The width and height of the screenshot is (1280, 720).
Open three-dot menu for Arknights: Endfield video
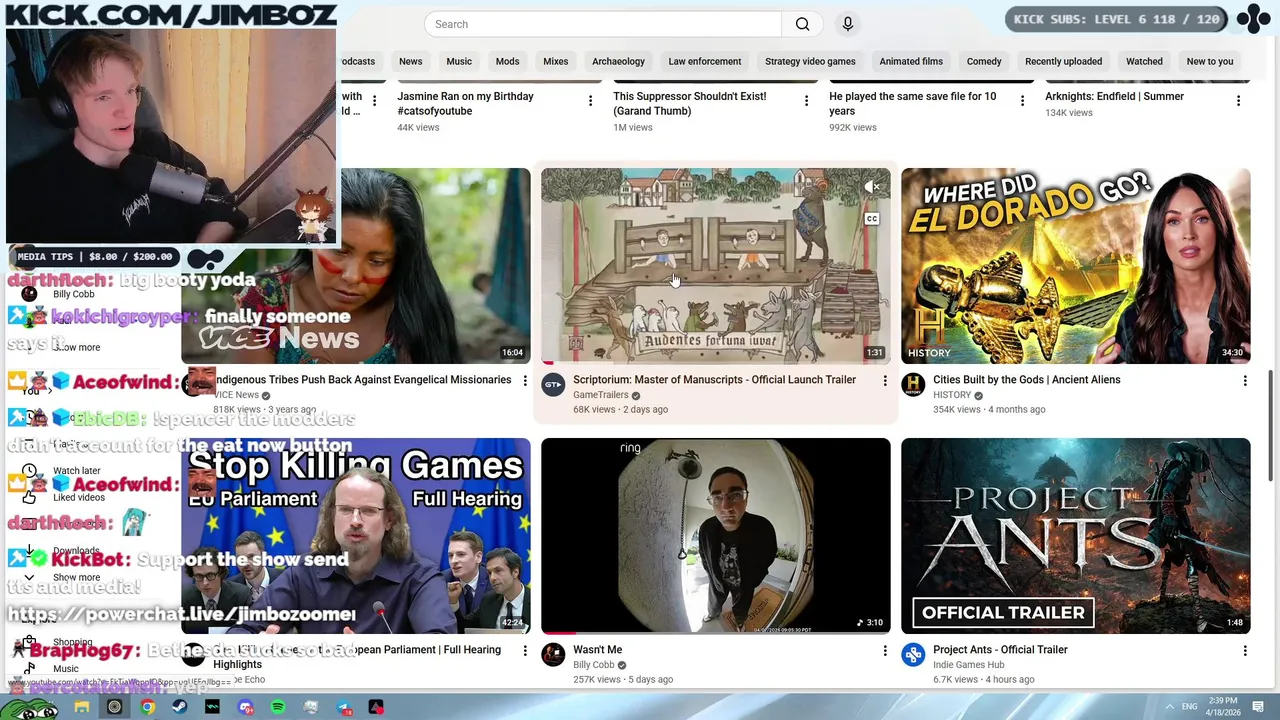(1238, 100)
